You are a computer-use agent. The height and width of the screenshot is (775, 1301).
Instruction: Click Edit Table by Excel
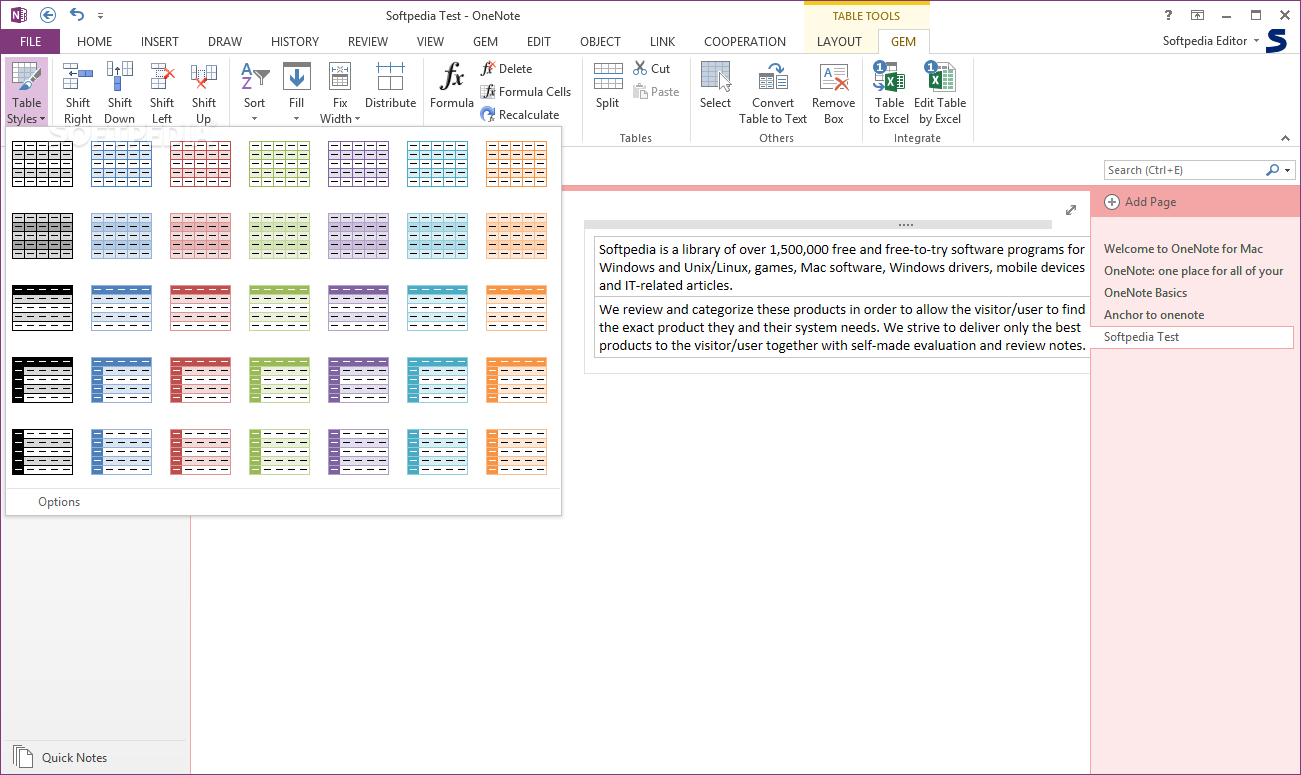[x=940, y=92]
